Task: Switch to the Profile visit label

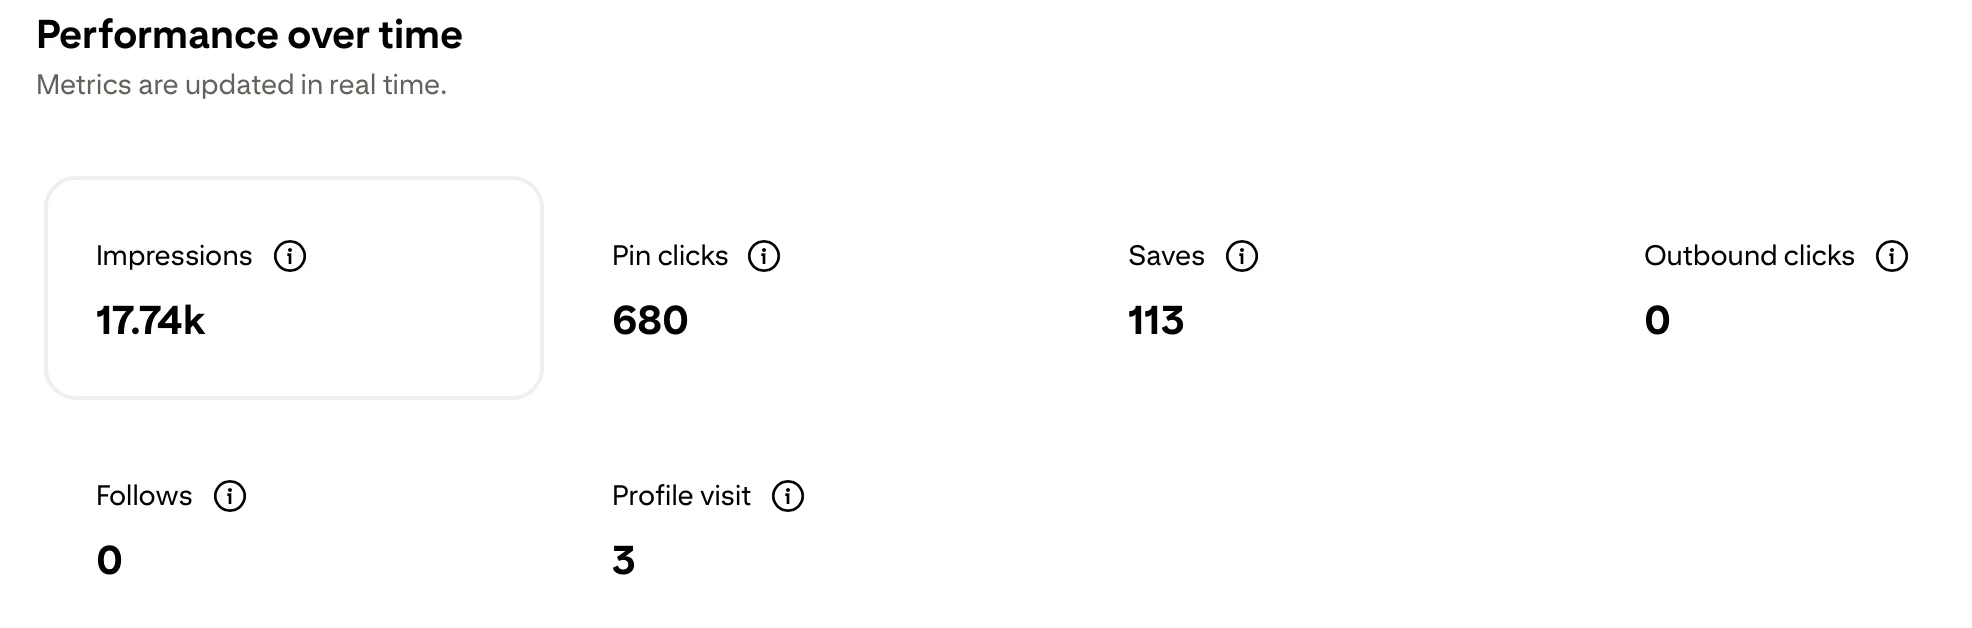Action: coord(681,496)
